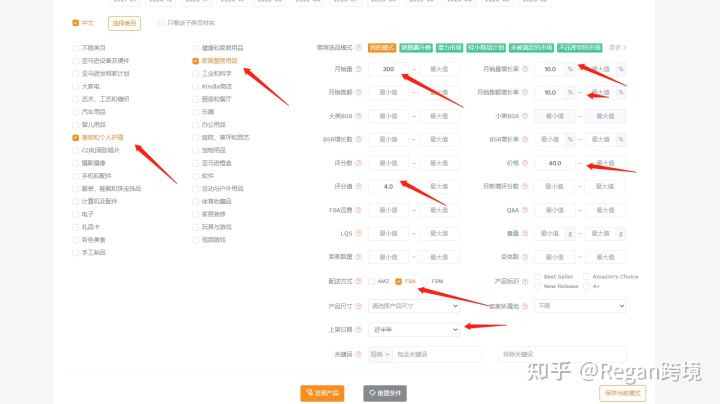
Task: Click help icon next to BSR增长率
Action: pos(525,139)
